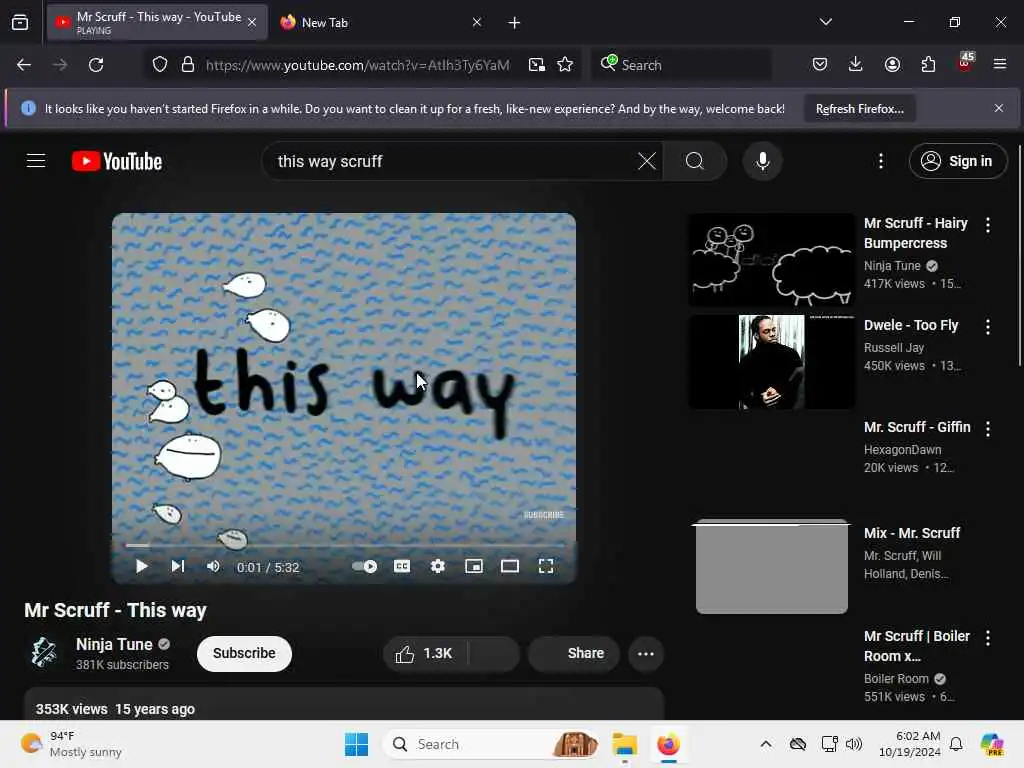Open options for Boiler Room video
This screenshot has width=1024, height=768.
pos(987,638)
